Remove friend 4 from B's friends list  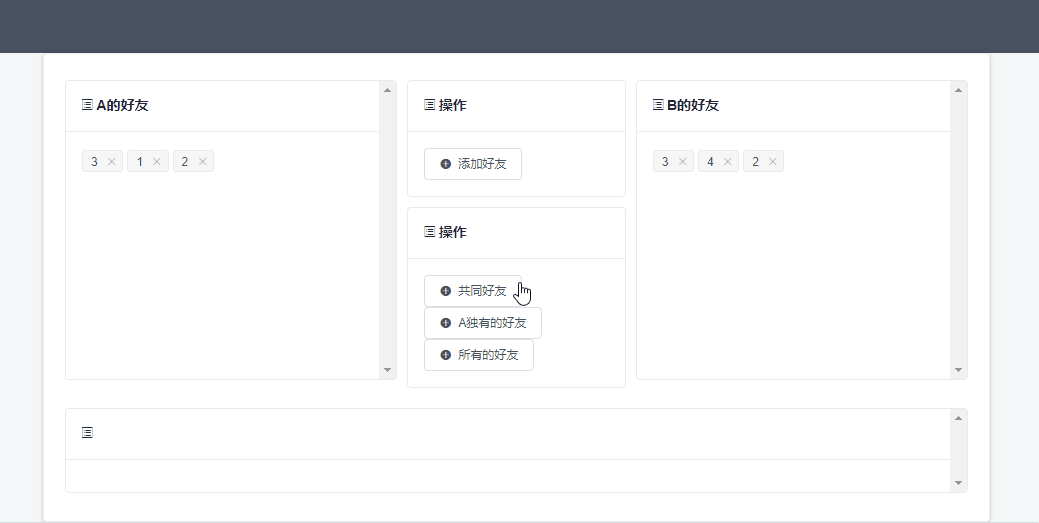coord(728,162)
